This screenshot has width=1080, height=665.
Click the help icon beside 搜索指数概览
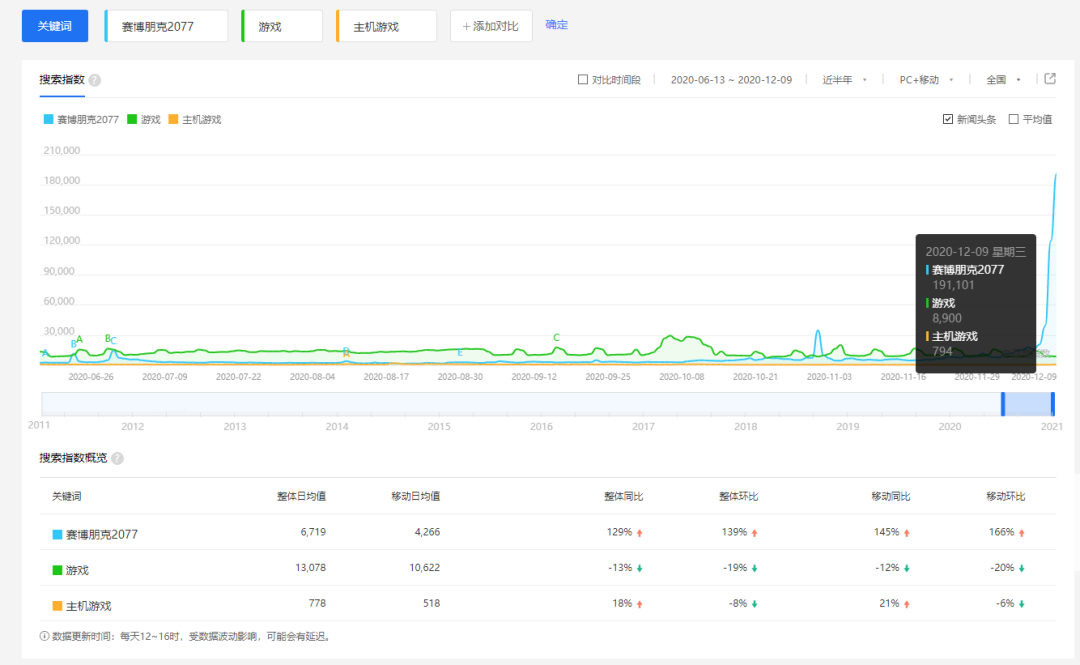tap(118, 458)
